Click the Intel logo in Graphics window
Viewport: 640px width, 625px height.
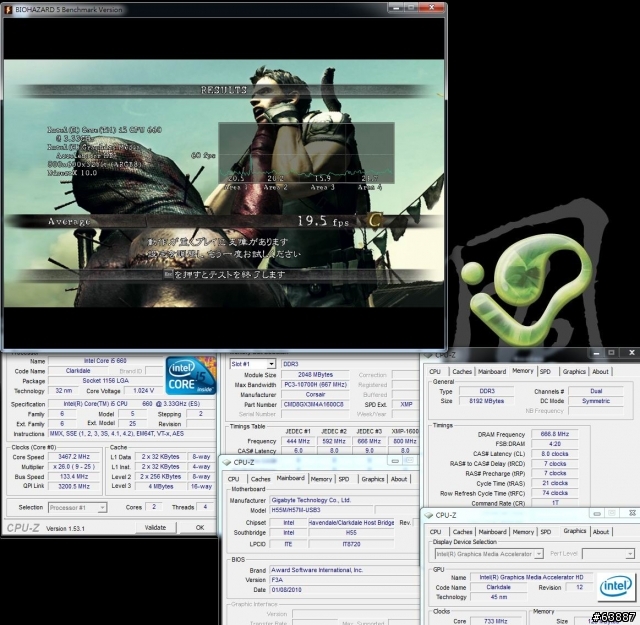pyautogui.click(x=616, y=587)
